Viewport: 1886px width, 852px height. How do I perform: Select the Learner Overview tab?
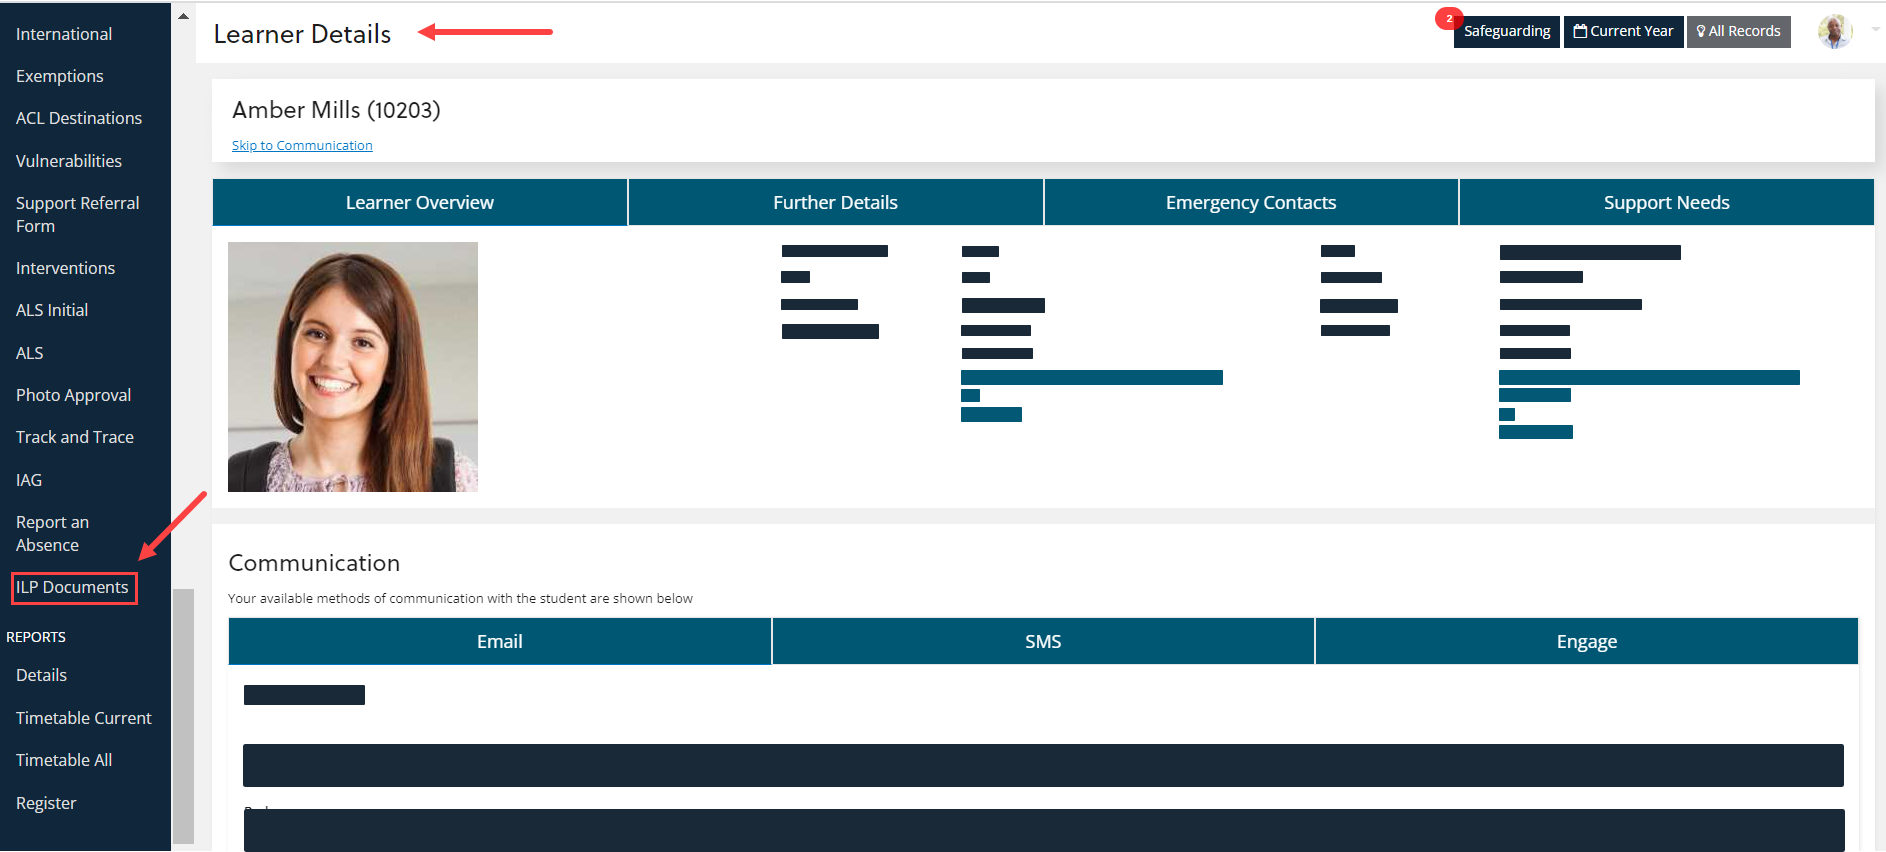420,203
